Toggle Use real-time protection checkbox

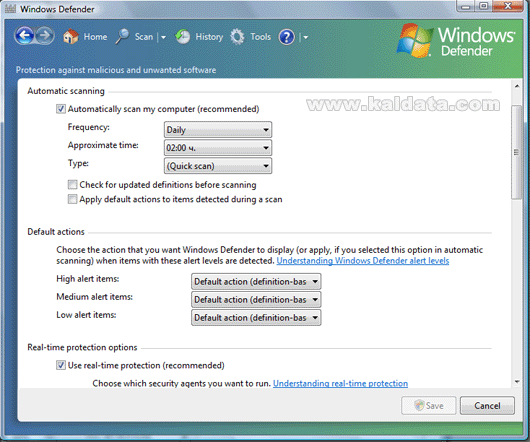61,365
